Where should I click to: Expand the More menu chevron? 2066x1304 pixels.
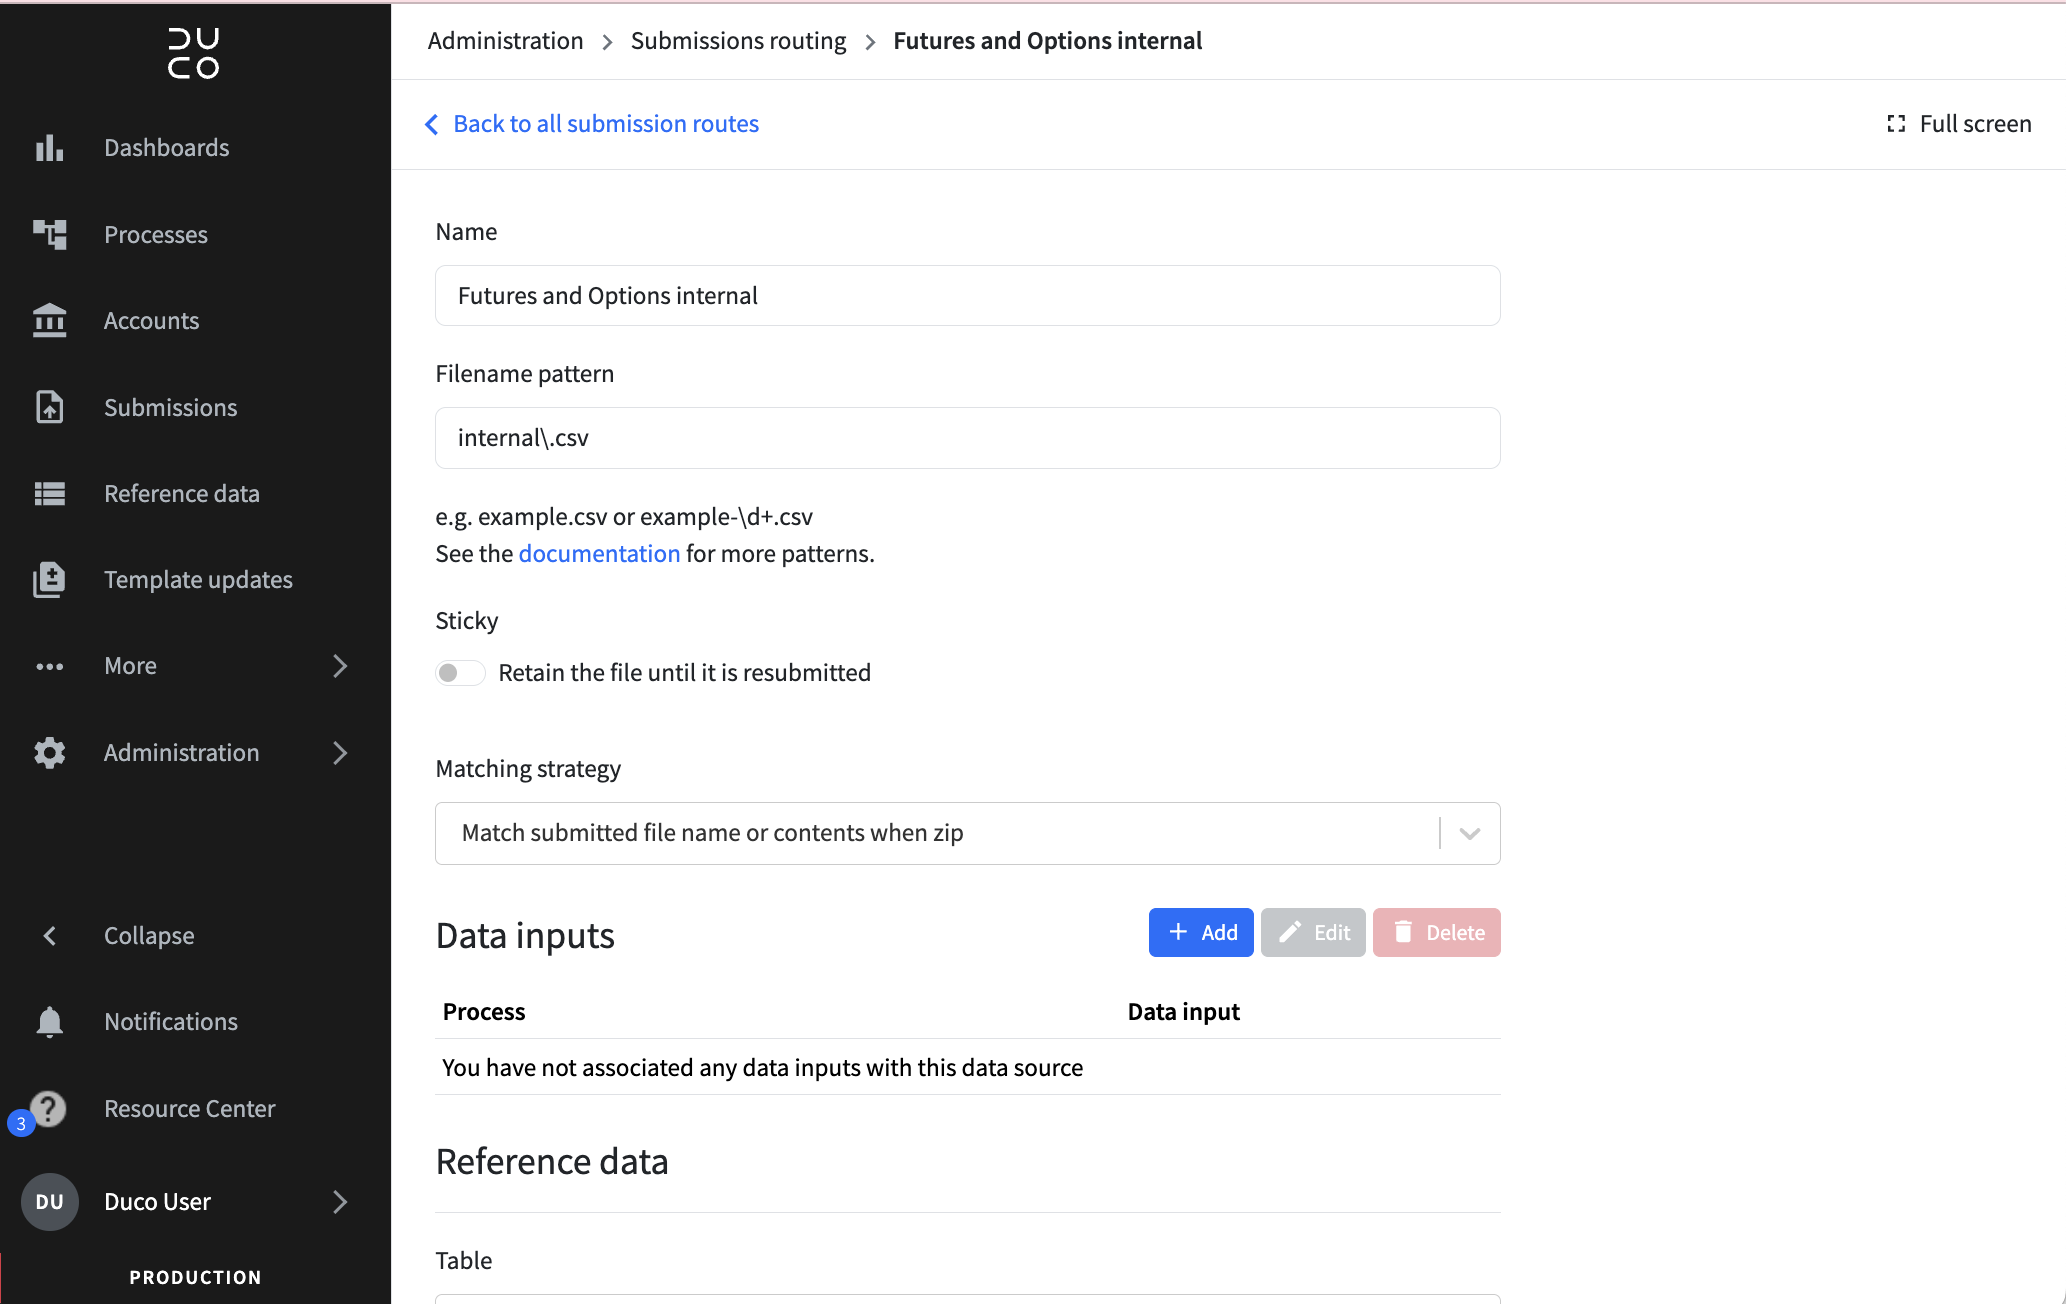pos(340,666)
